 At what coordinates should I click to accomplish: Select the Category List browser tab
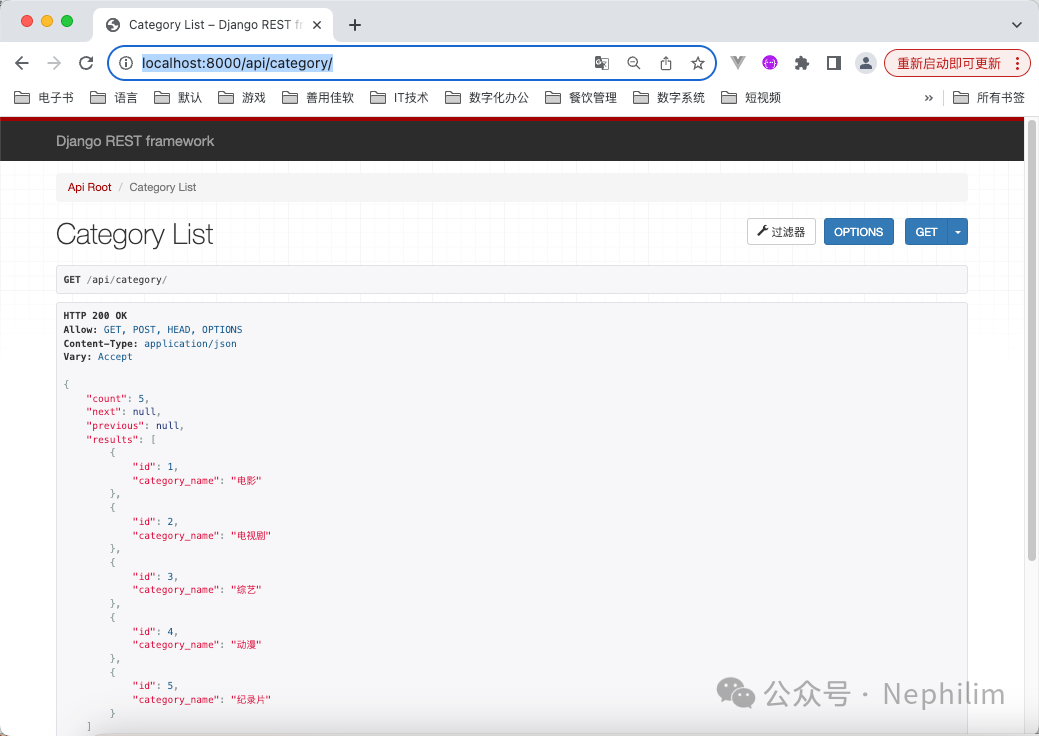(213, 25)
